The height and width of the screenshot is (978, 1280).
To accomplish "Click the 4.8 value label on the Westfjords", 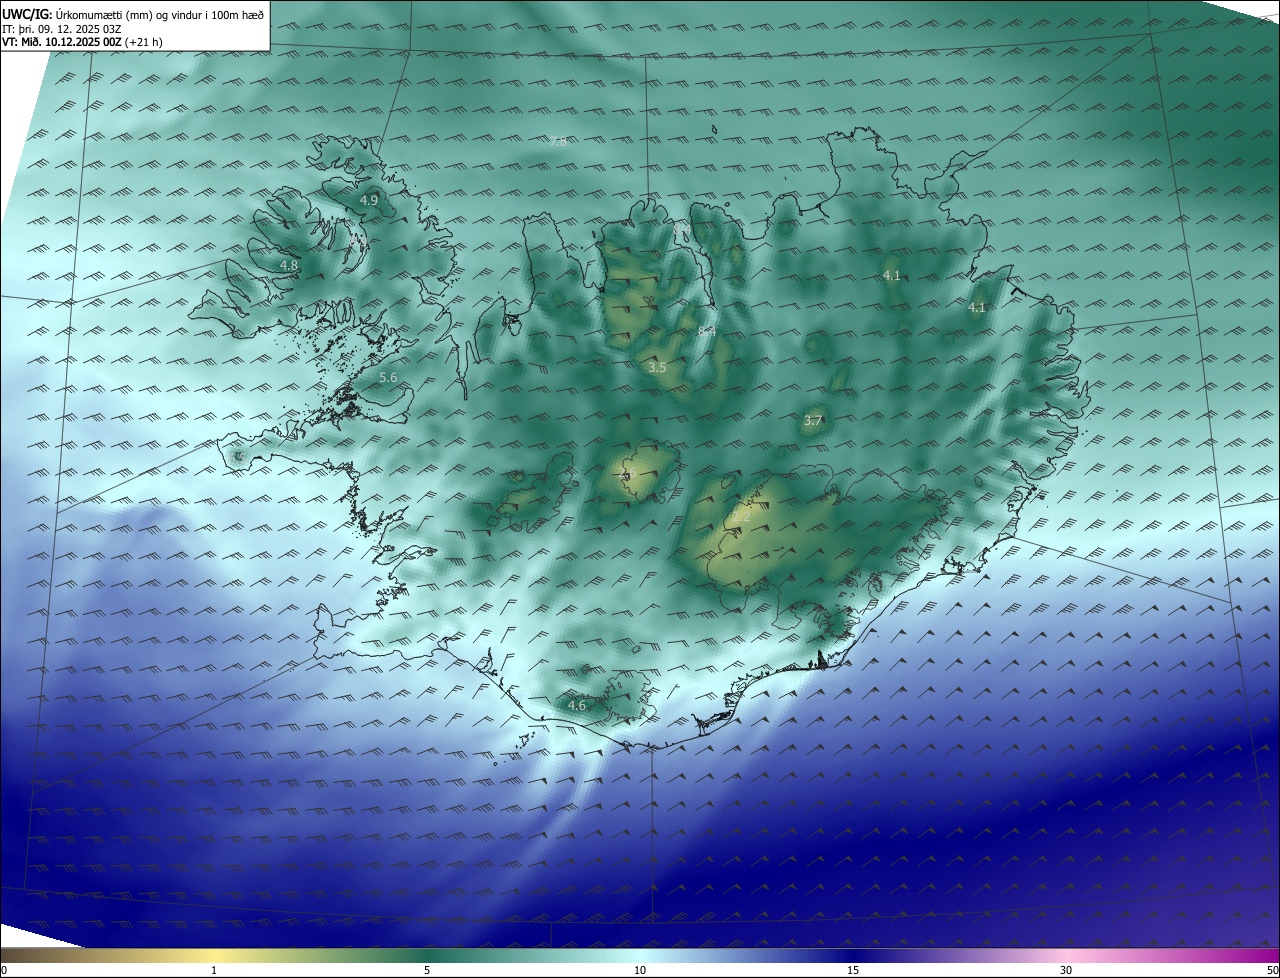I will click(288, 266).
